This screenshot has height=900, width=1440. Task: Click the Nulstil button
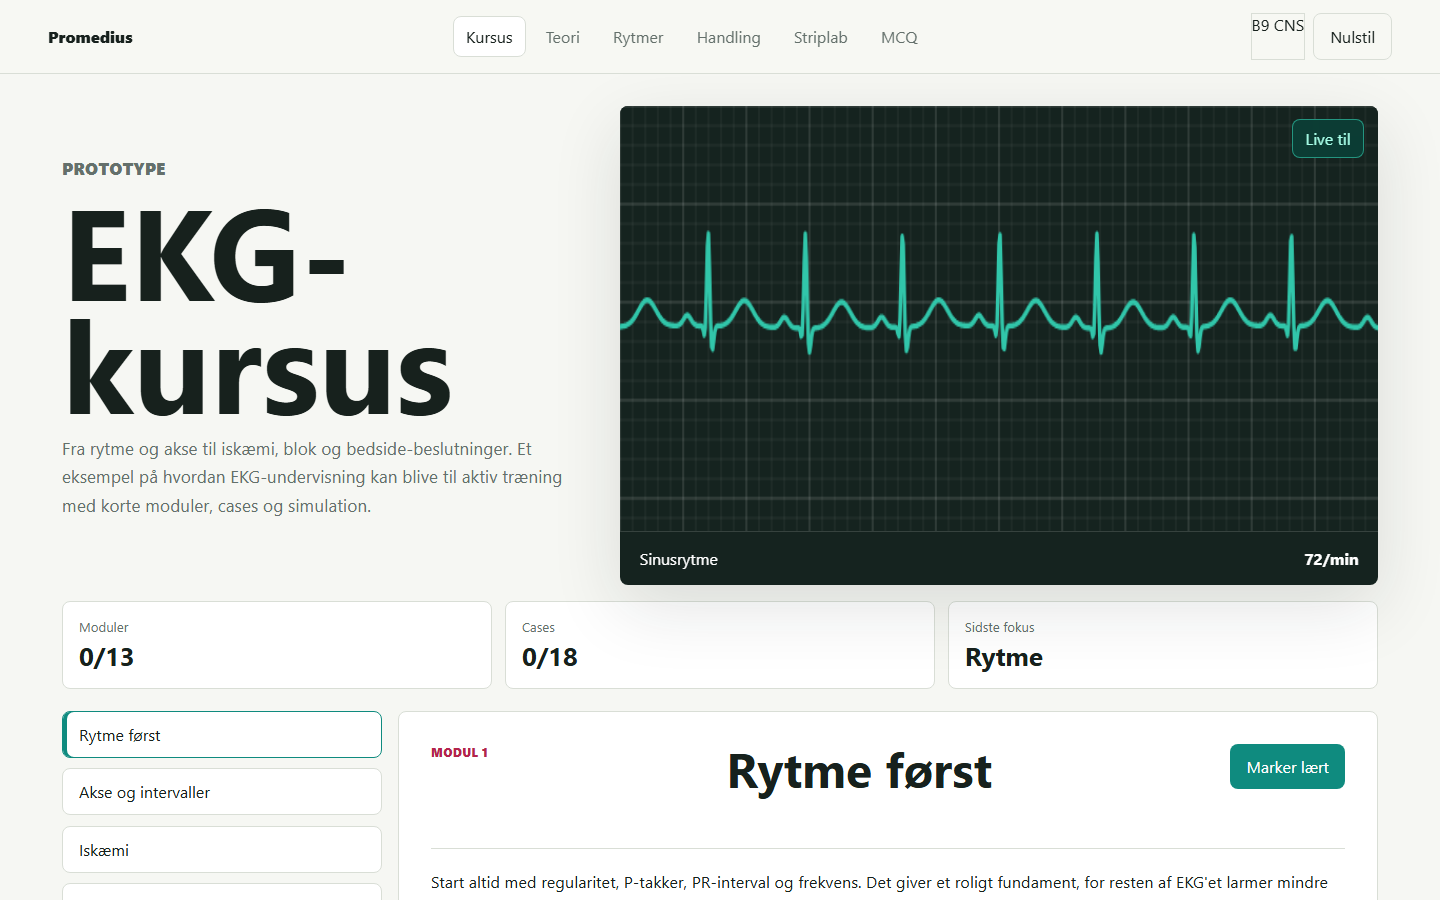(1352, 37)
